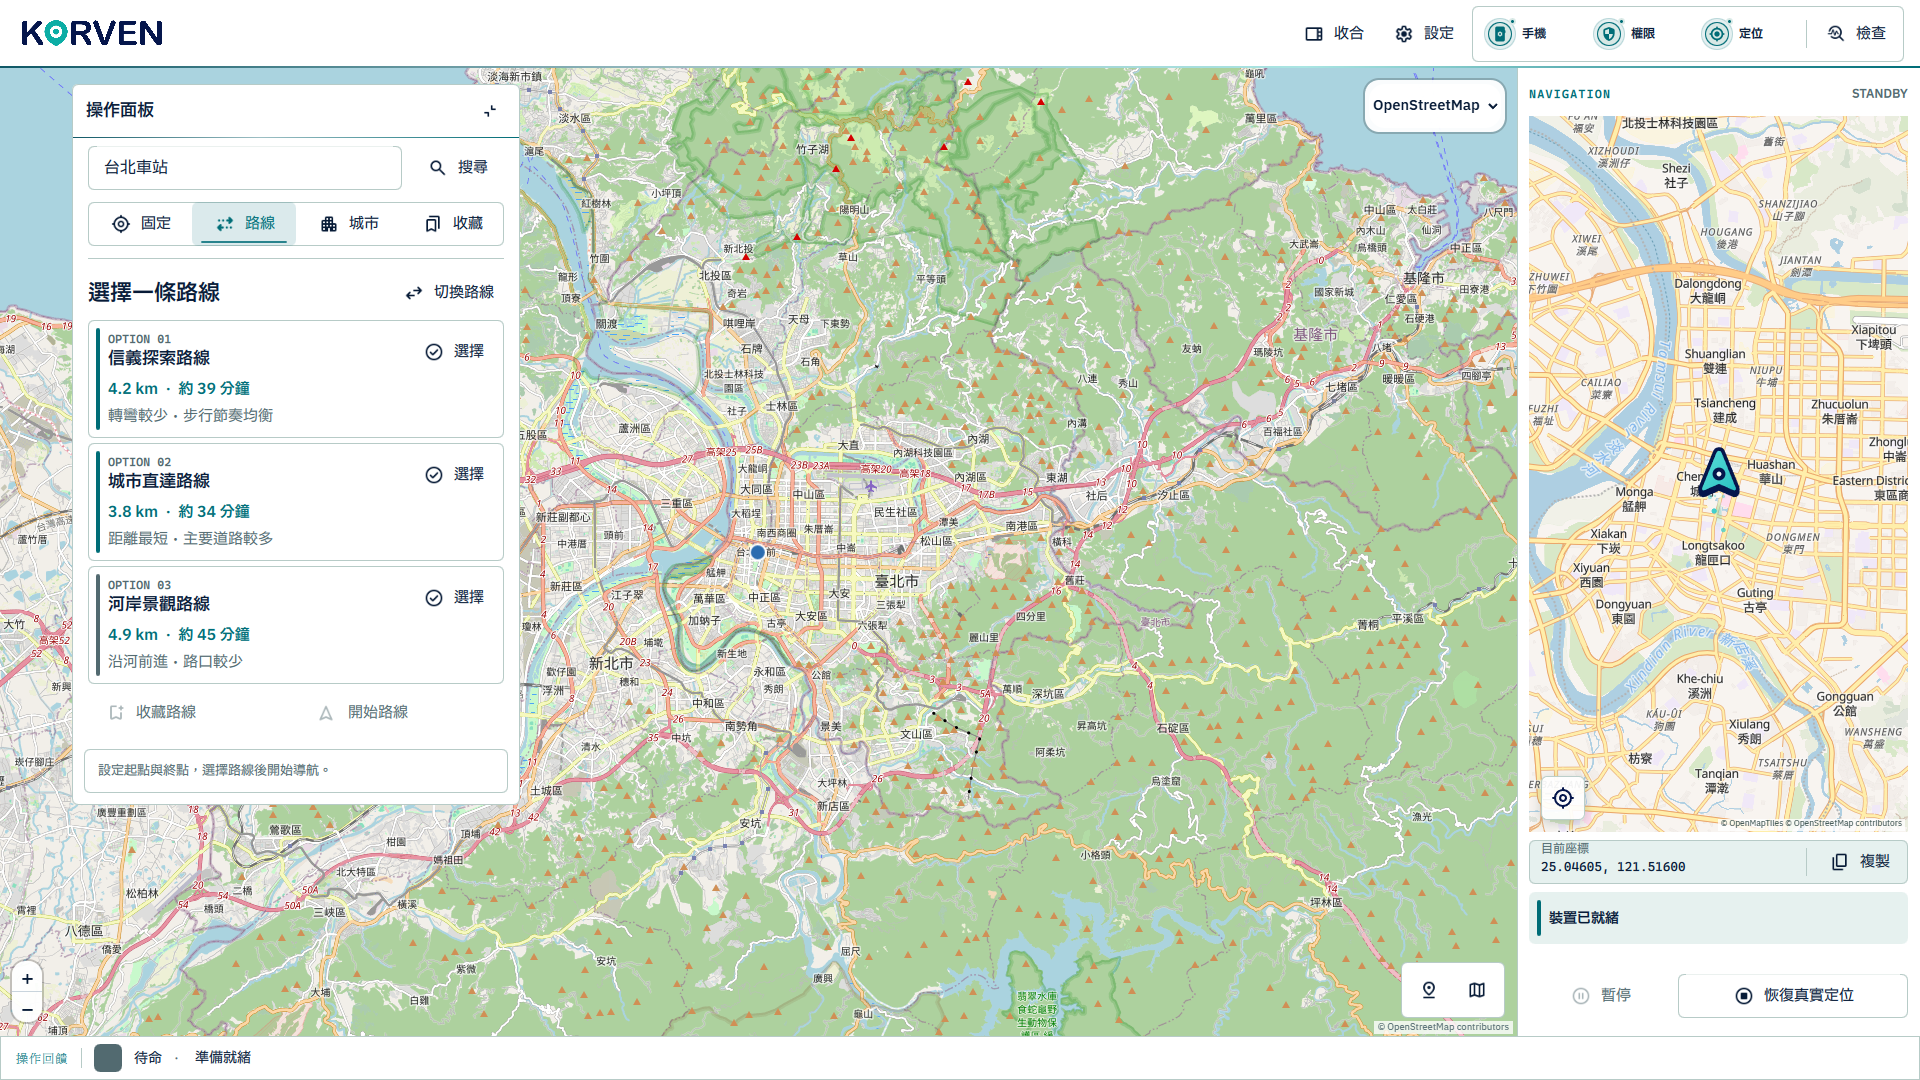Switch to the 收藏 tab

453,224
